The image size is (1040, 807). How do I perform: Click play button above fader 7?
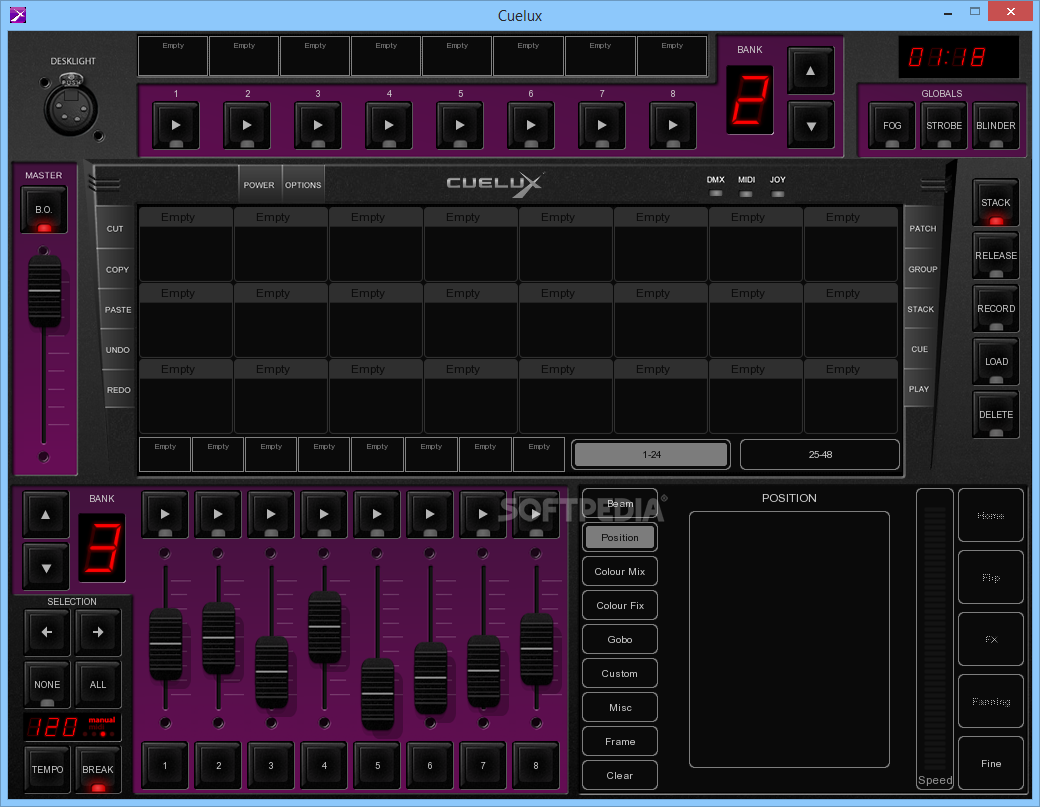coord(483,515)
